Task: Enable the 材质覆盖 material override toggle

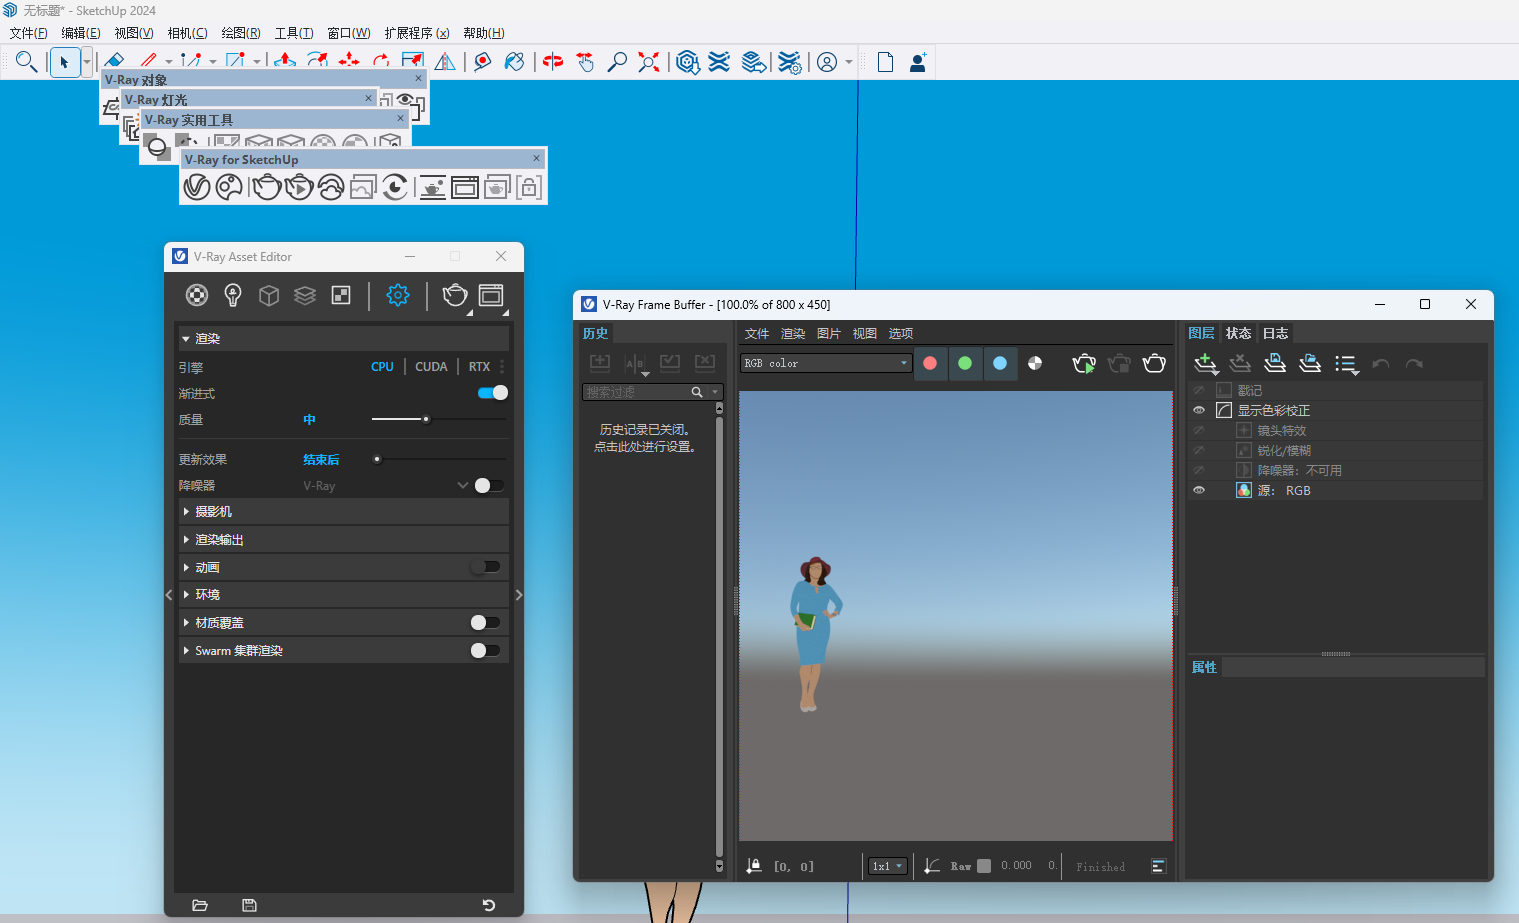Action: [x=485, y=623]
